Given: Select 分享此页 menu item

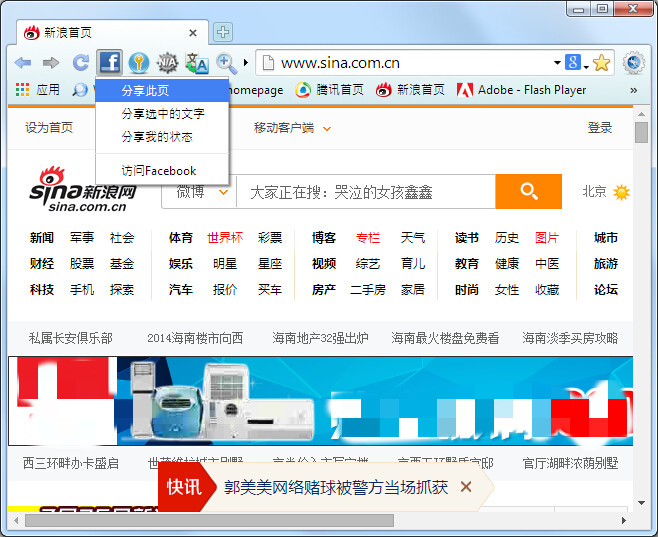Looking at the screenshot, I should coord(162,90).
